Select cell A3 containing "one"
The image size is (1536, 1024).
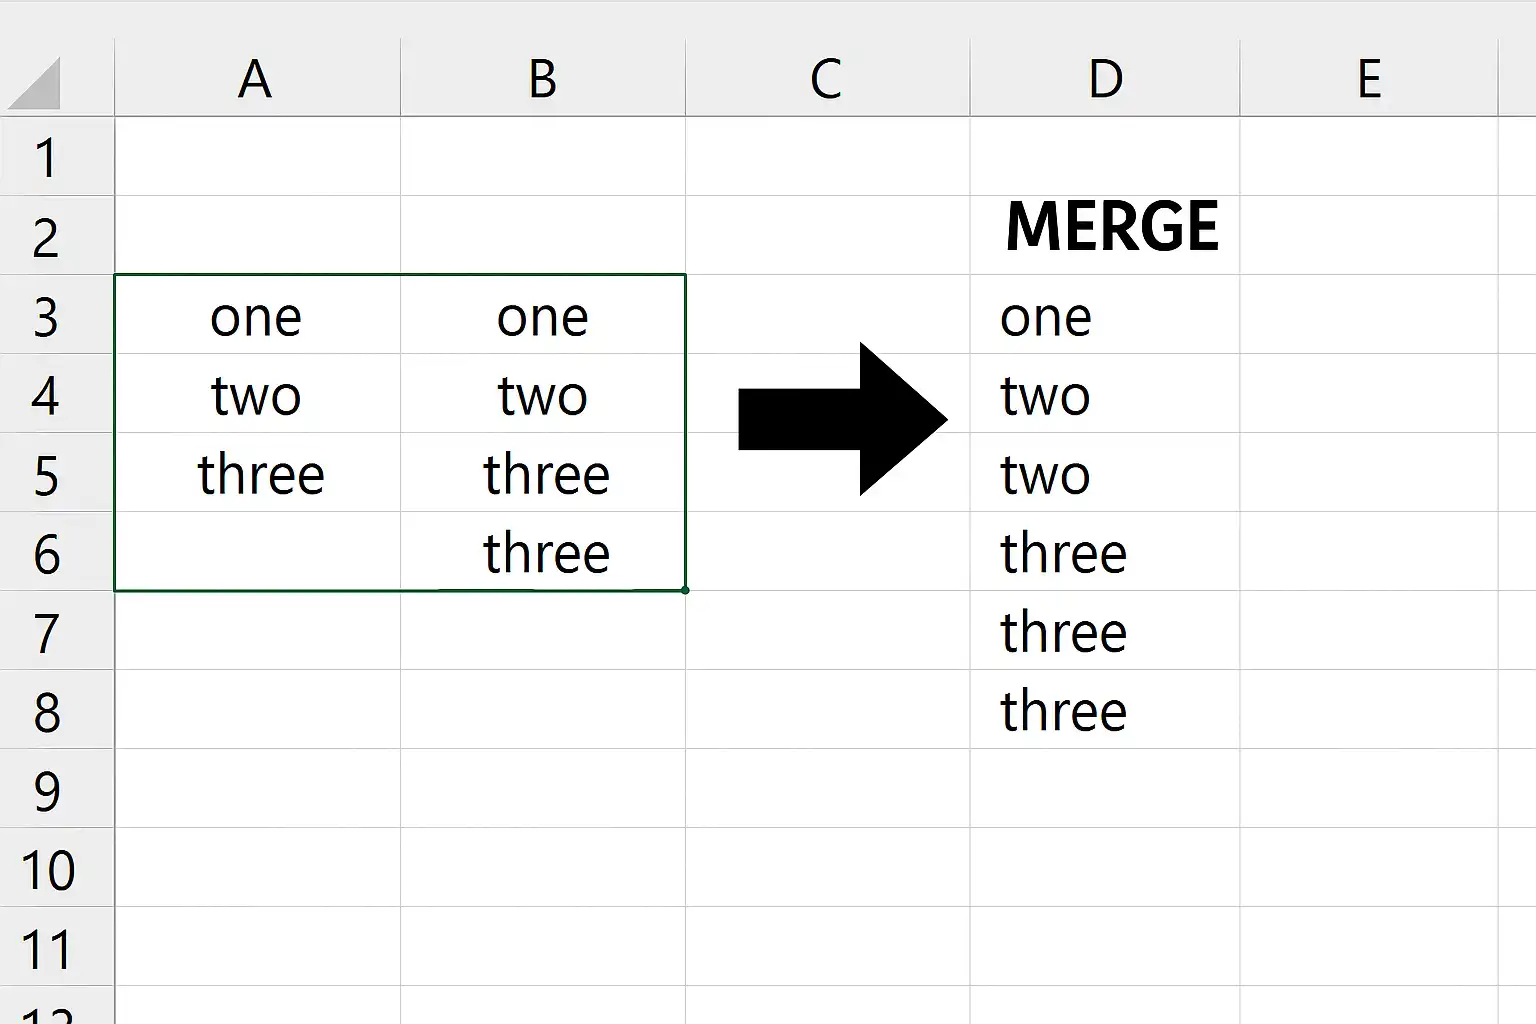256,316
